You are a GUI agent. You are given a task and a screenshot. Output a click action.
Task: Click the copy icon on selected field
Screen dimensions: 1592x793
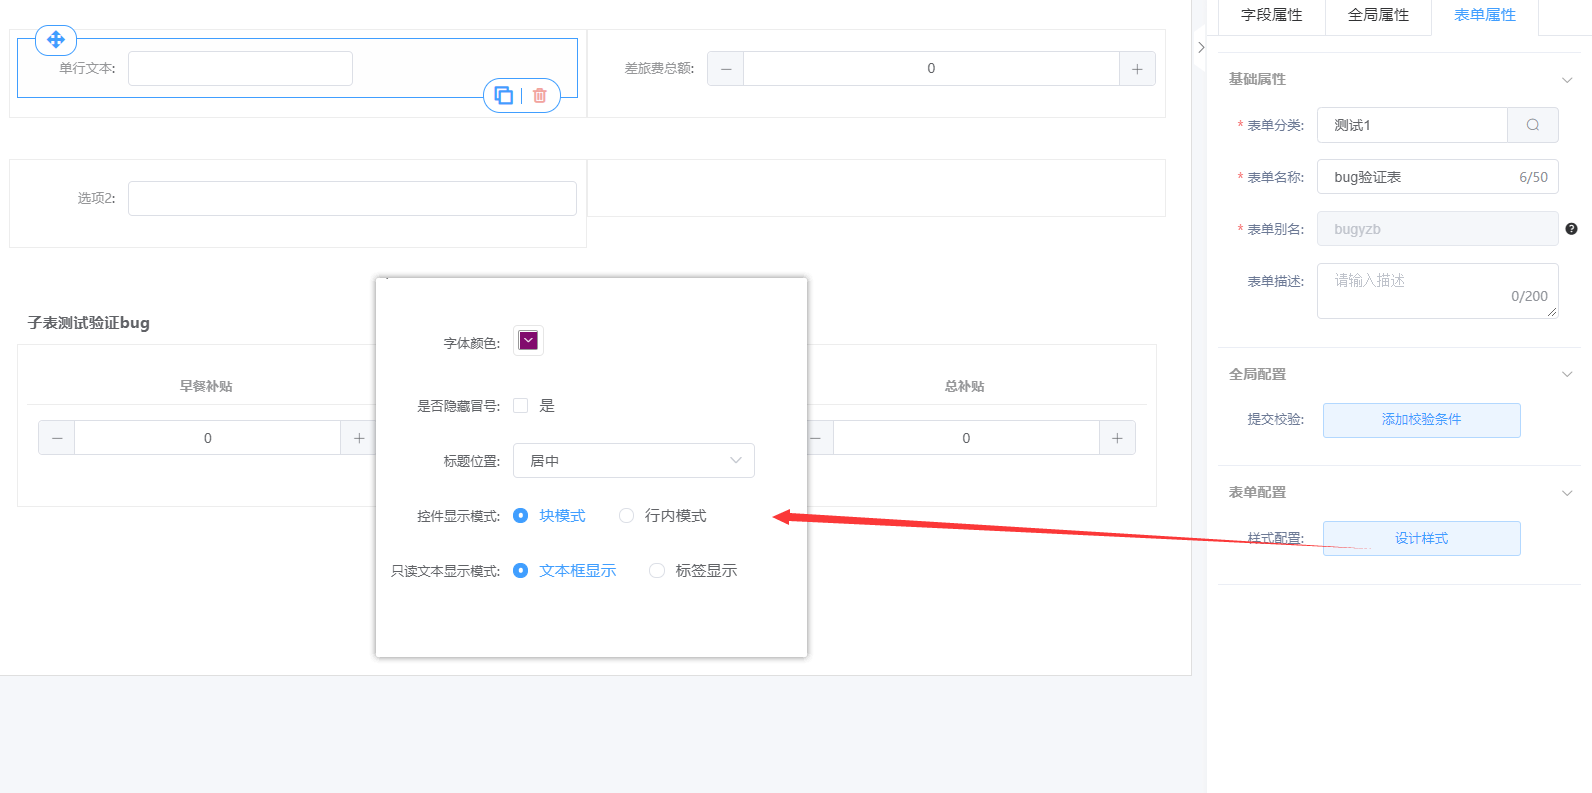click(x=504, y=96)
